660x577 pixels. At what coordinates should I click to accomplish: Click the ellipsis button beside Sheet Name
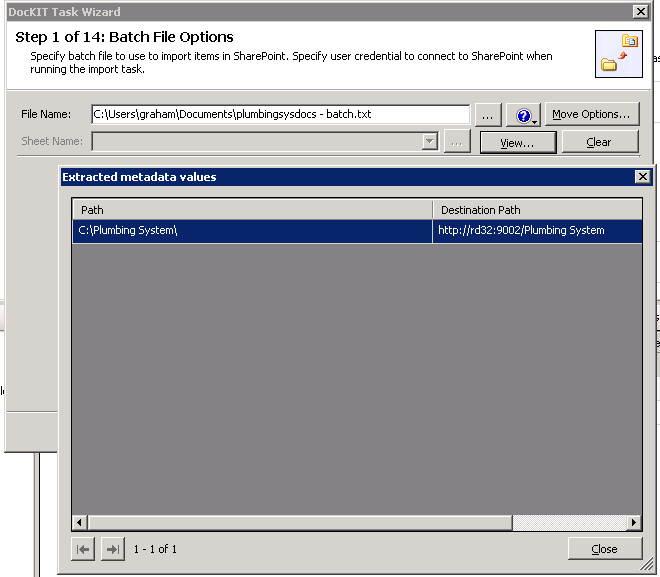point(457,142)
